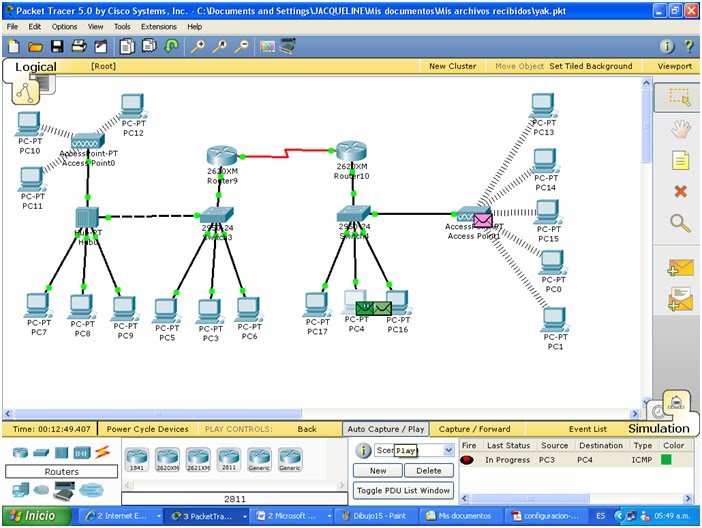
Task: Click the workspace horizontal scrollbar
Action: 157,413
